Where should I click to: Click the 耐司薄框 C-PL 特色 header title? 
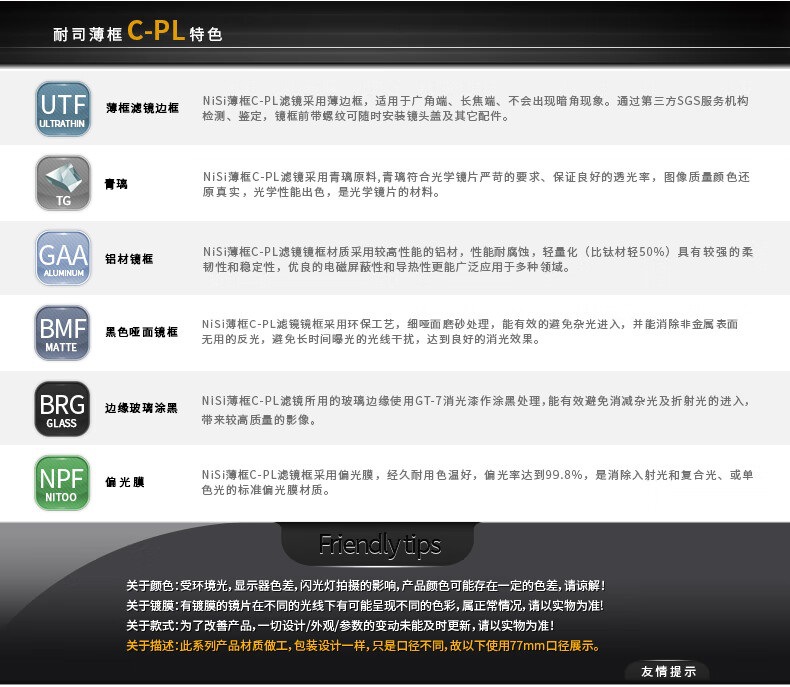point(138,31)
